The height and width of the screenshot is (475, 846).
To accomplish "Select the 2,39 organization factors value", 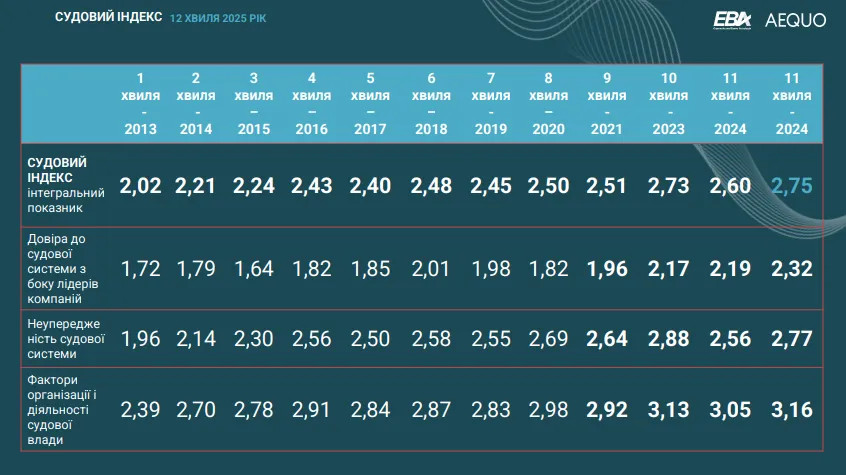I will 141,409.
